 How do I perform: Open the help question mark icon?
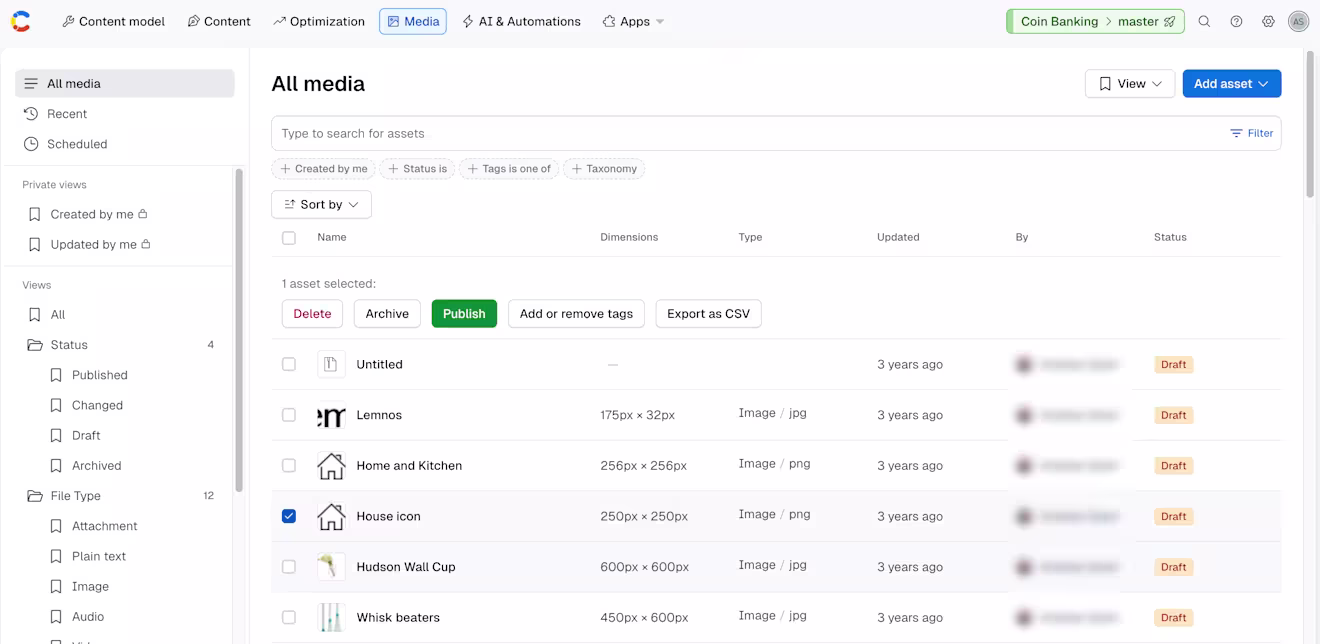[x=1236, y=21]
